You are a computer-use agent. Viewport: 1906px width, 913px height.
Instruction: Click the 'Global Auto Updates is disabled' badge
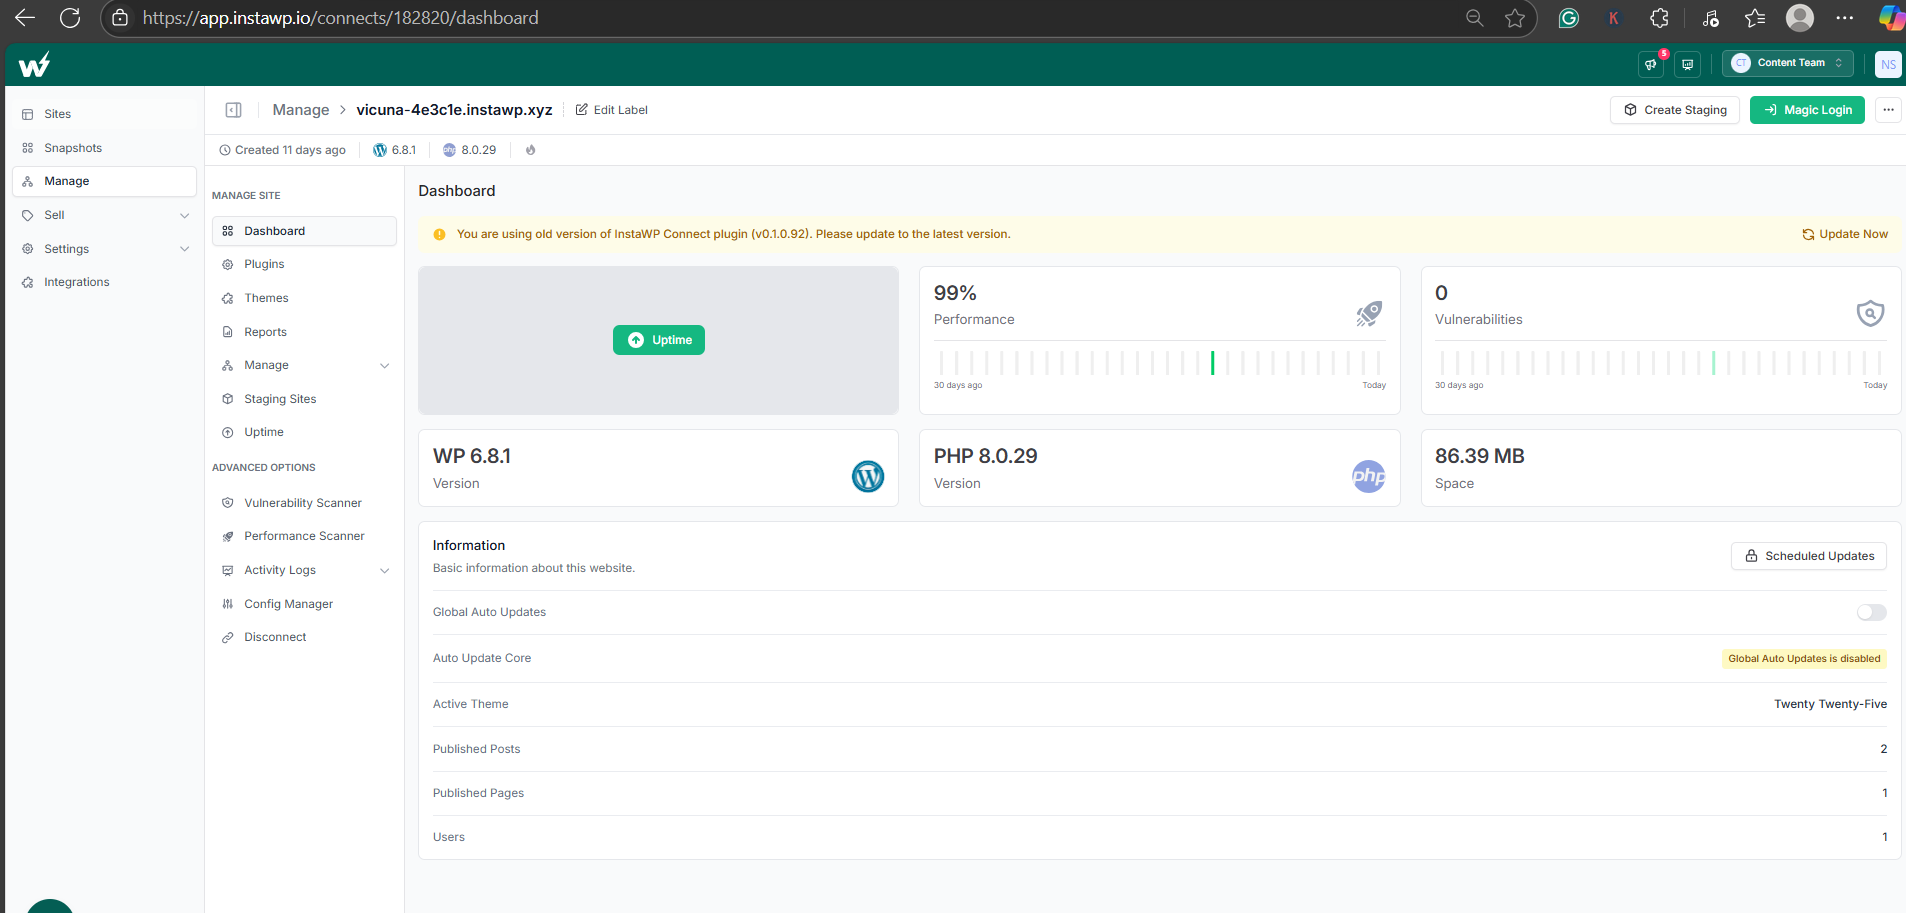(1804, 659)
